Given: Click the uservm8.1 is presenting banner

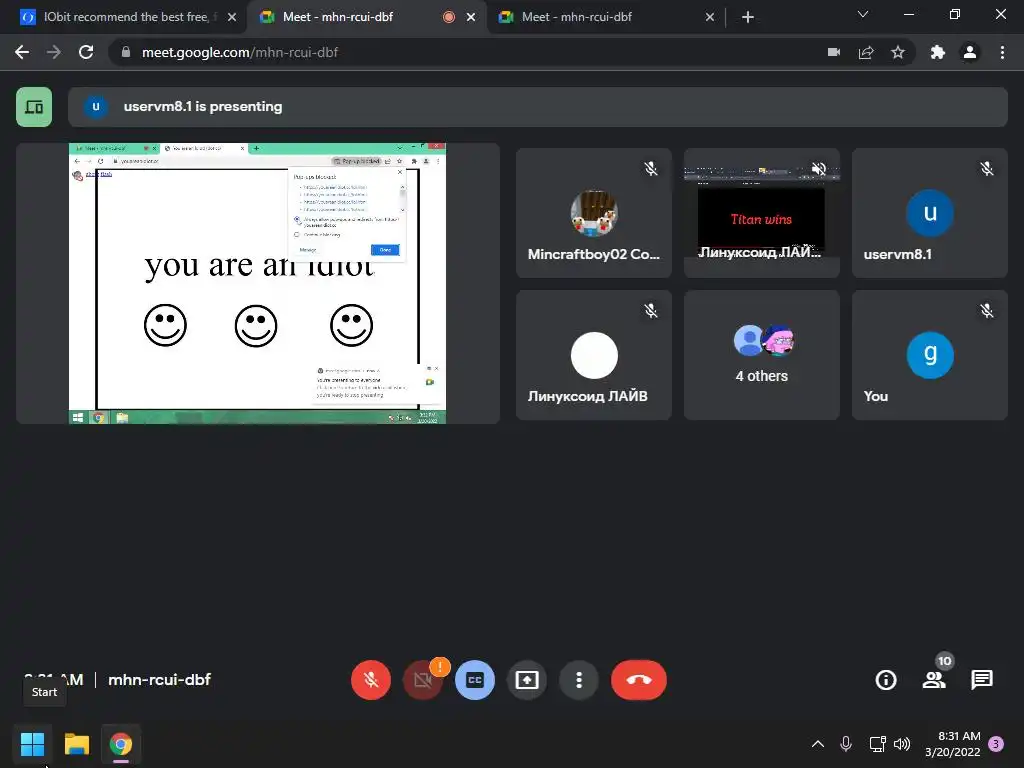Looking at the screenshot, I should pyautogui.click(x=537, y=106).
